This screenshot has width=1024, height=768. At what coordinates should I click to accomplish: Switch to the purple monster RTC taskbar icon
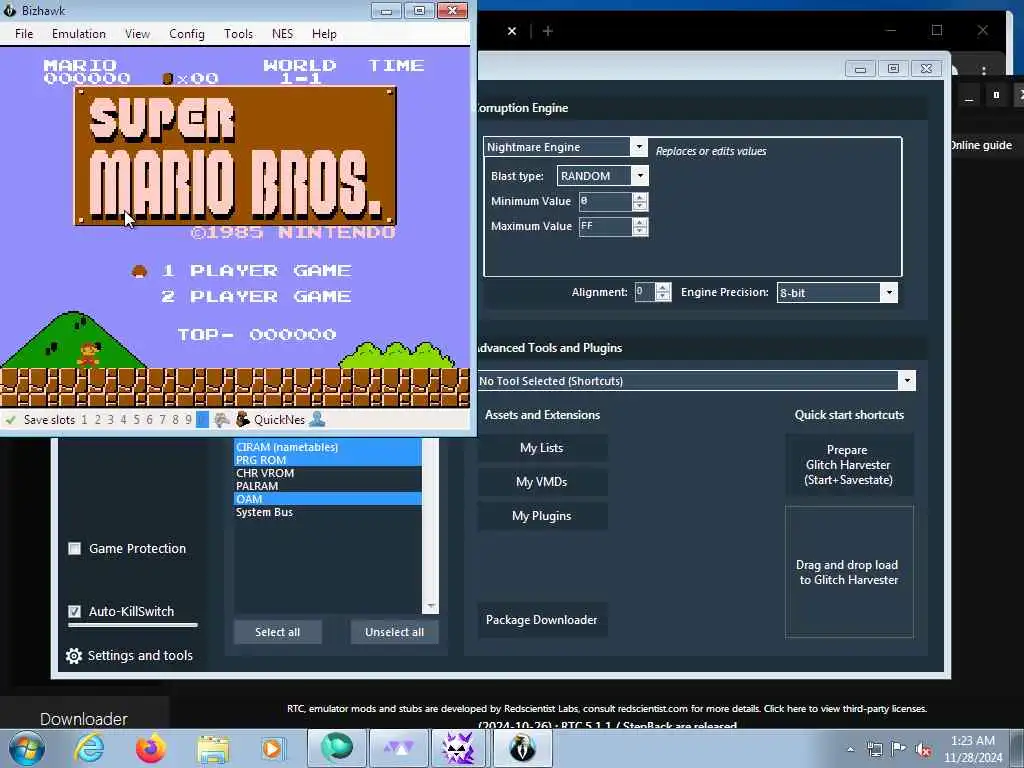458,748
